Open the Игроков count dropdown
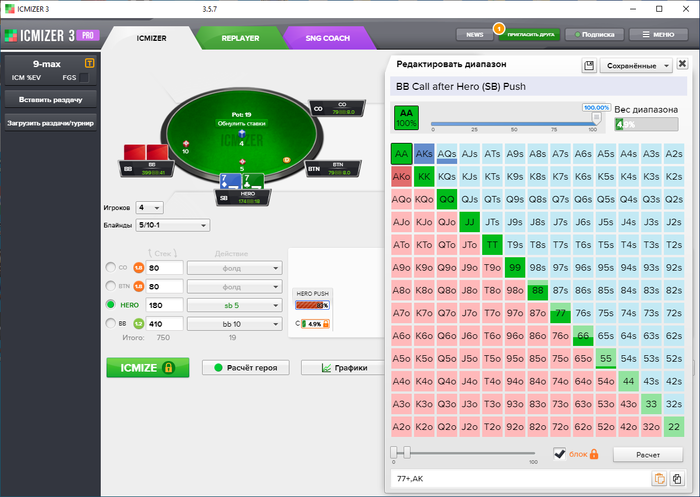The width and height of the screenshot is (700, 497). tap(149, 208)
